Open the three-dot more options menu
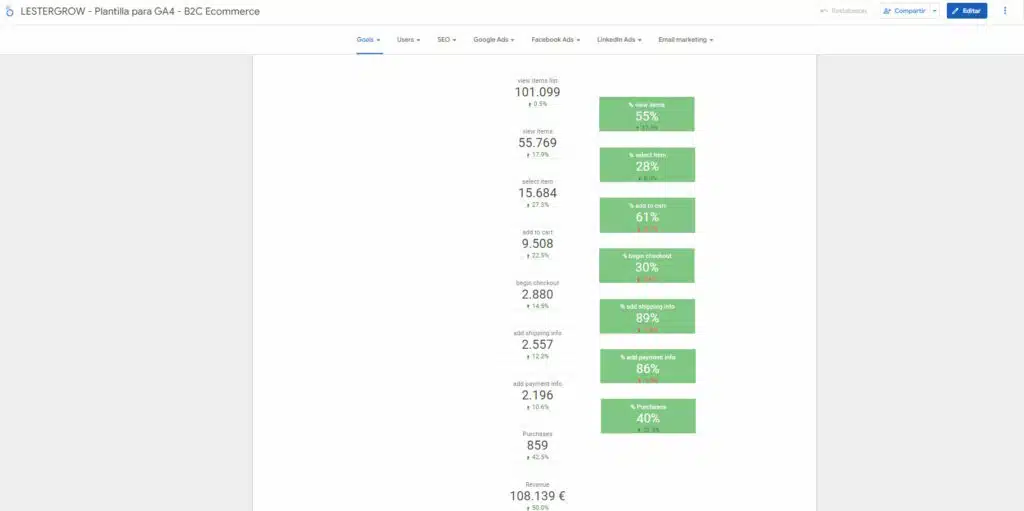Screen dimensions: 1024x511 coord(1005,11)
